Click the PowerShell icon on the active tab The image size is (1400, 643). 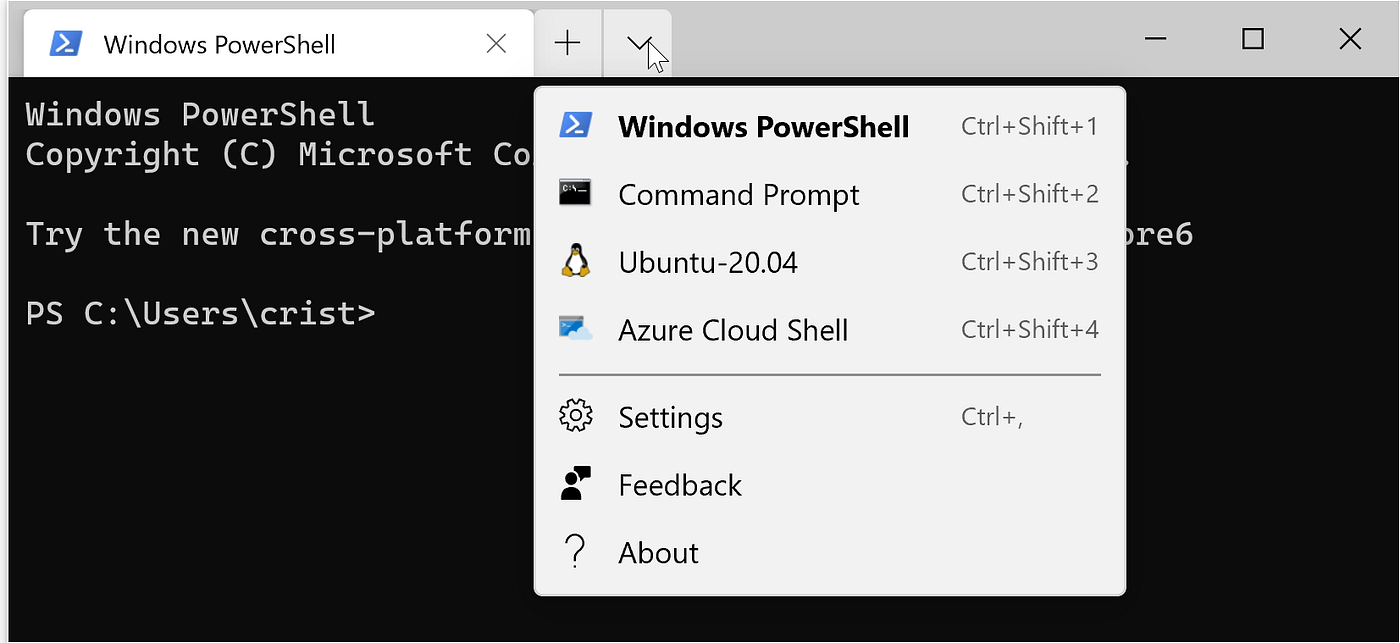(x=66, y=43)
